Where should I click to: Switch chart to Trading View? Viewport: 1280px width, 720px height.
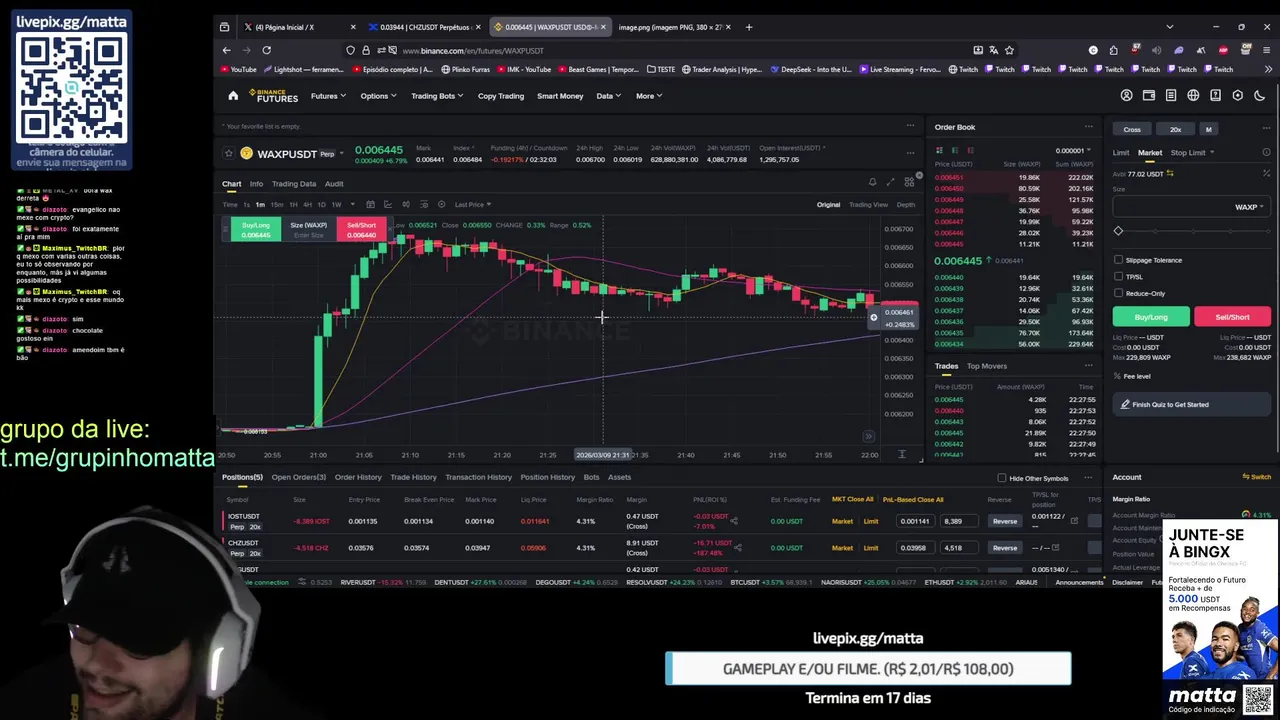click(868, 204)
